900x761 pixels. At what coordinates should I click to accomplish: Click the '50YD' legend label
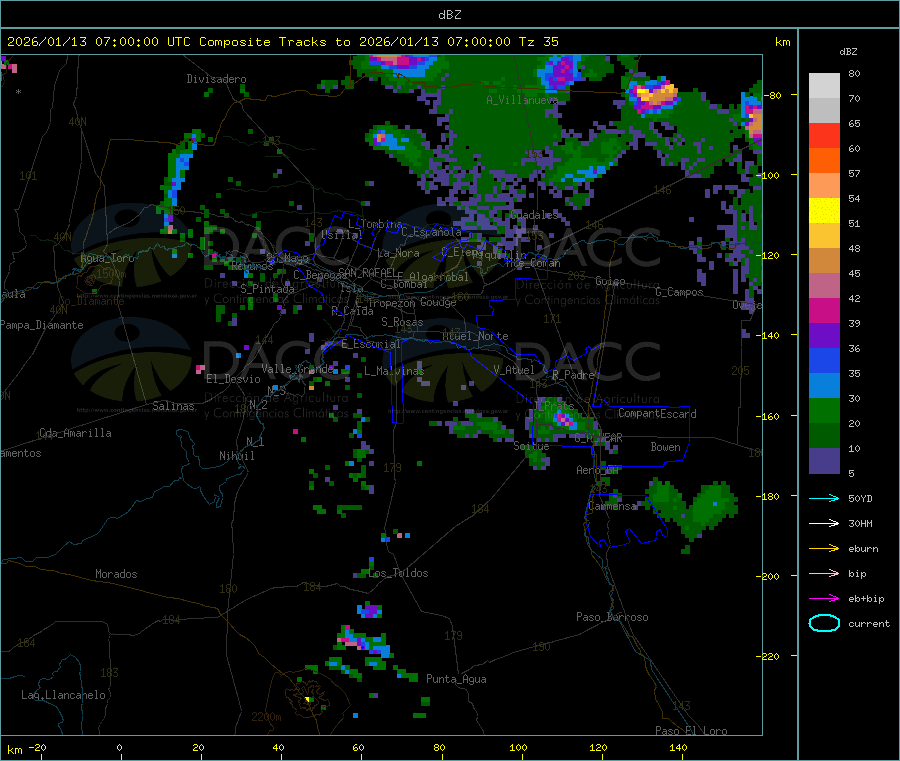coord(860,498)
